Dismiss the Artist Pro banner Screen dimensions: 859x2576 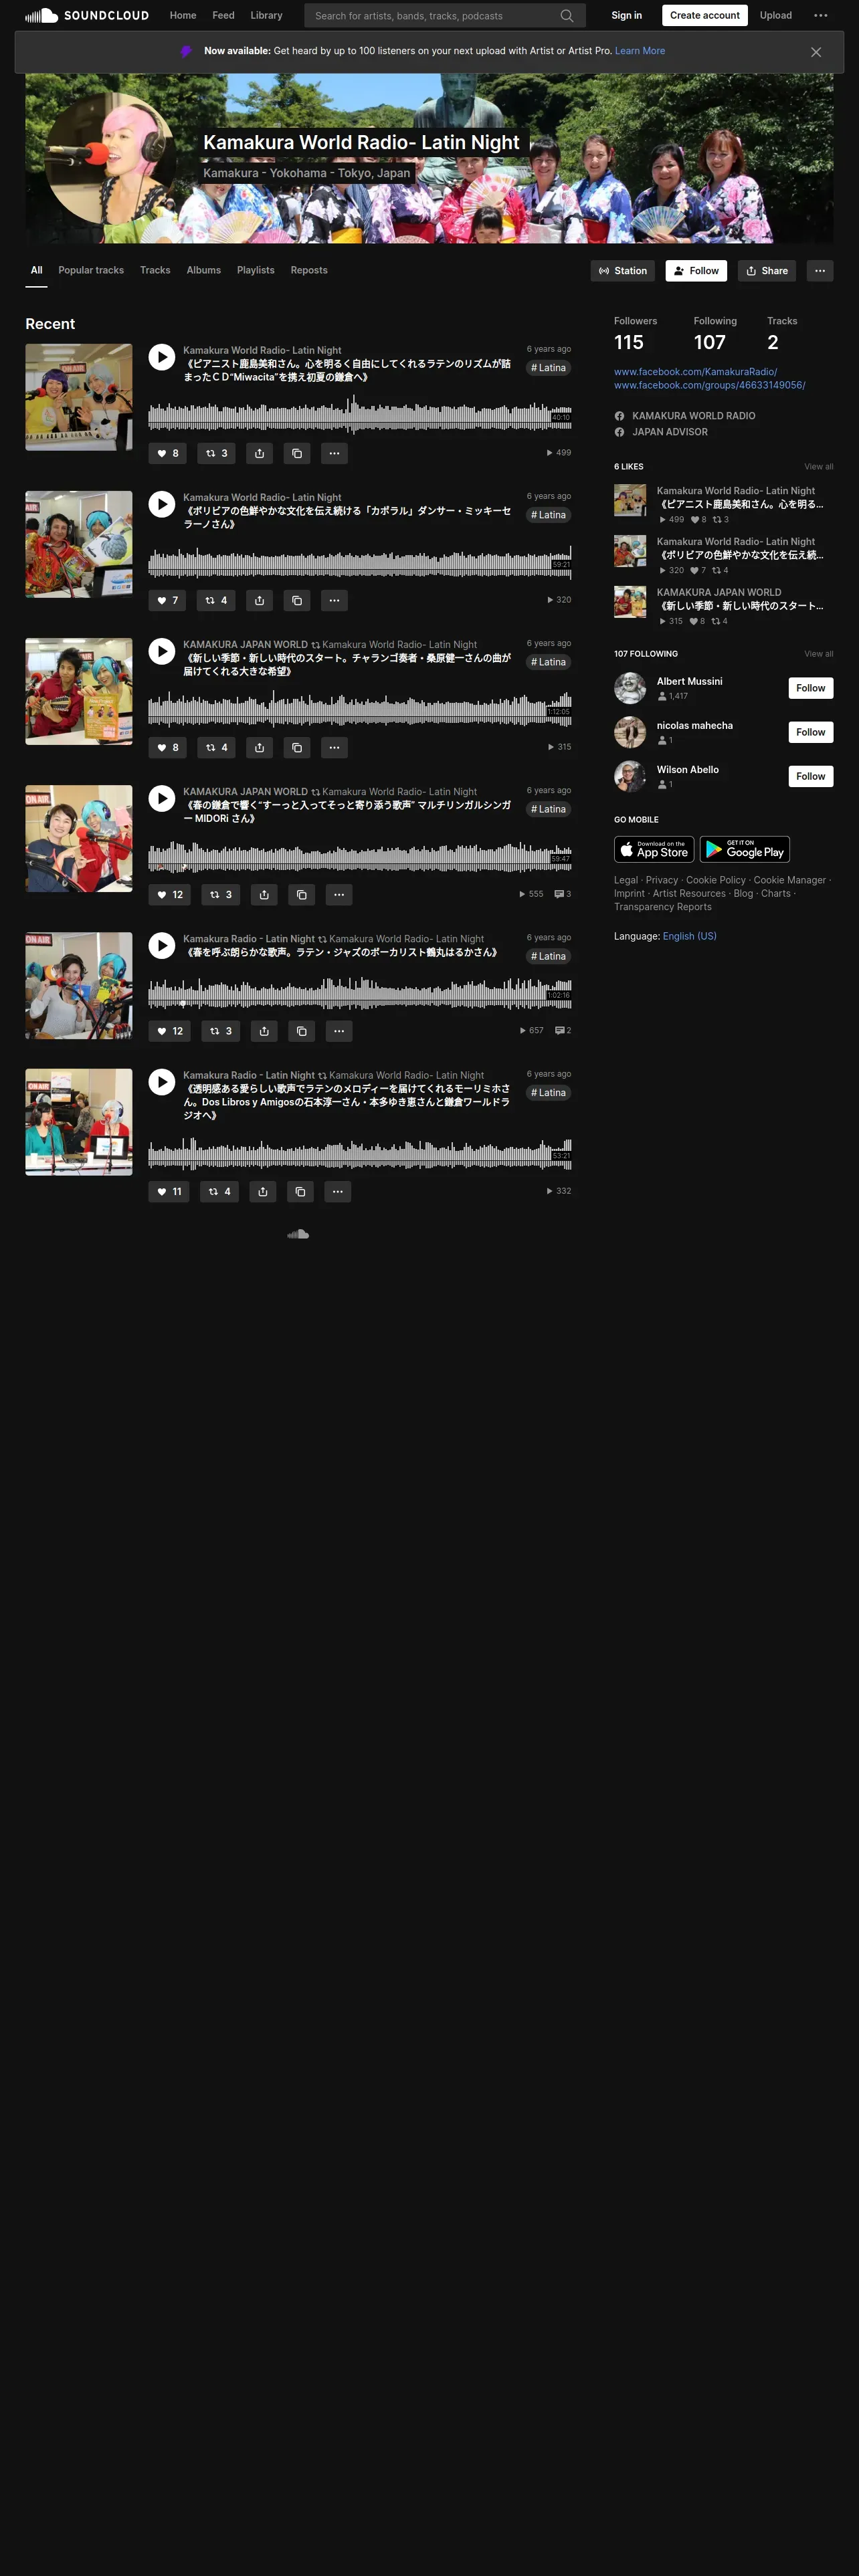[816, 52]
